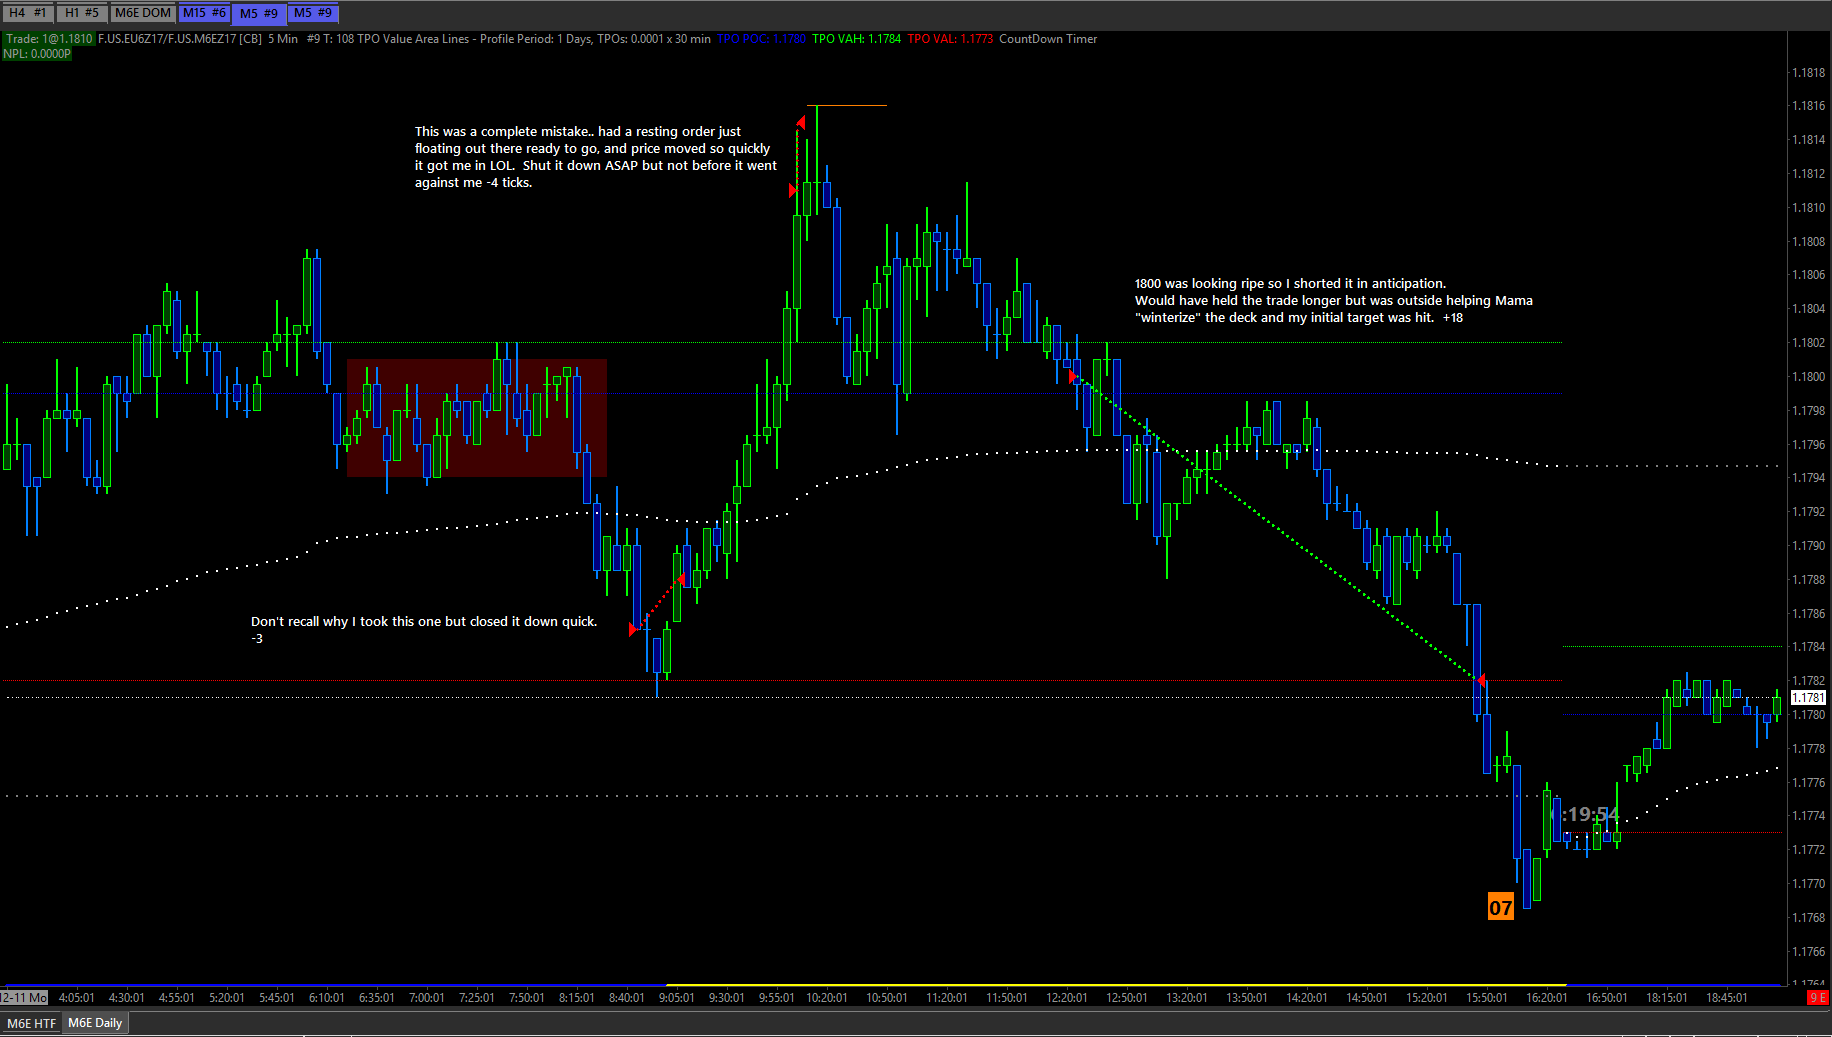The height and width of the screenshot is (1037, 1832).
Task: Select the 'Don't recall why I took' annotation
Action: (x=424, y=630)
